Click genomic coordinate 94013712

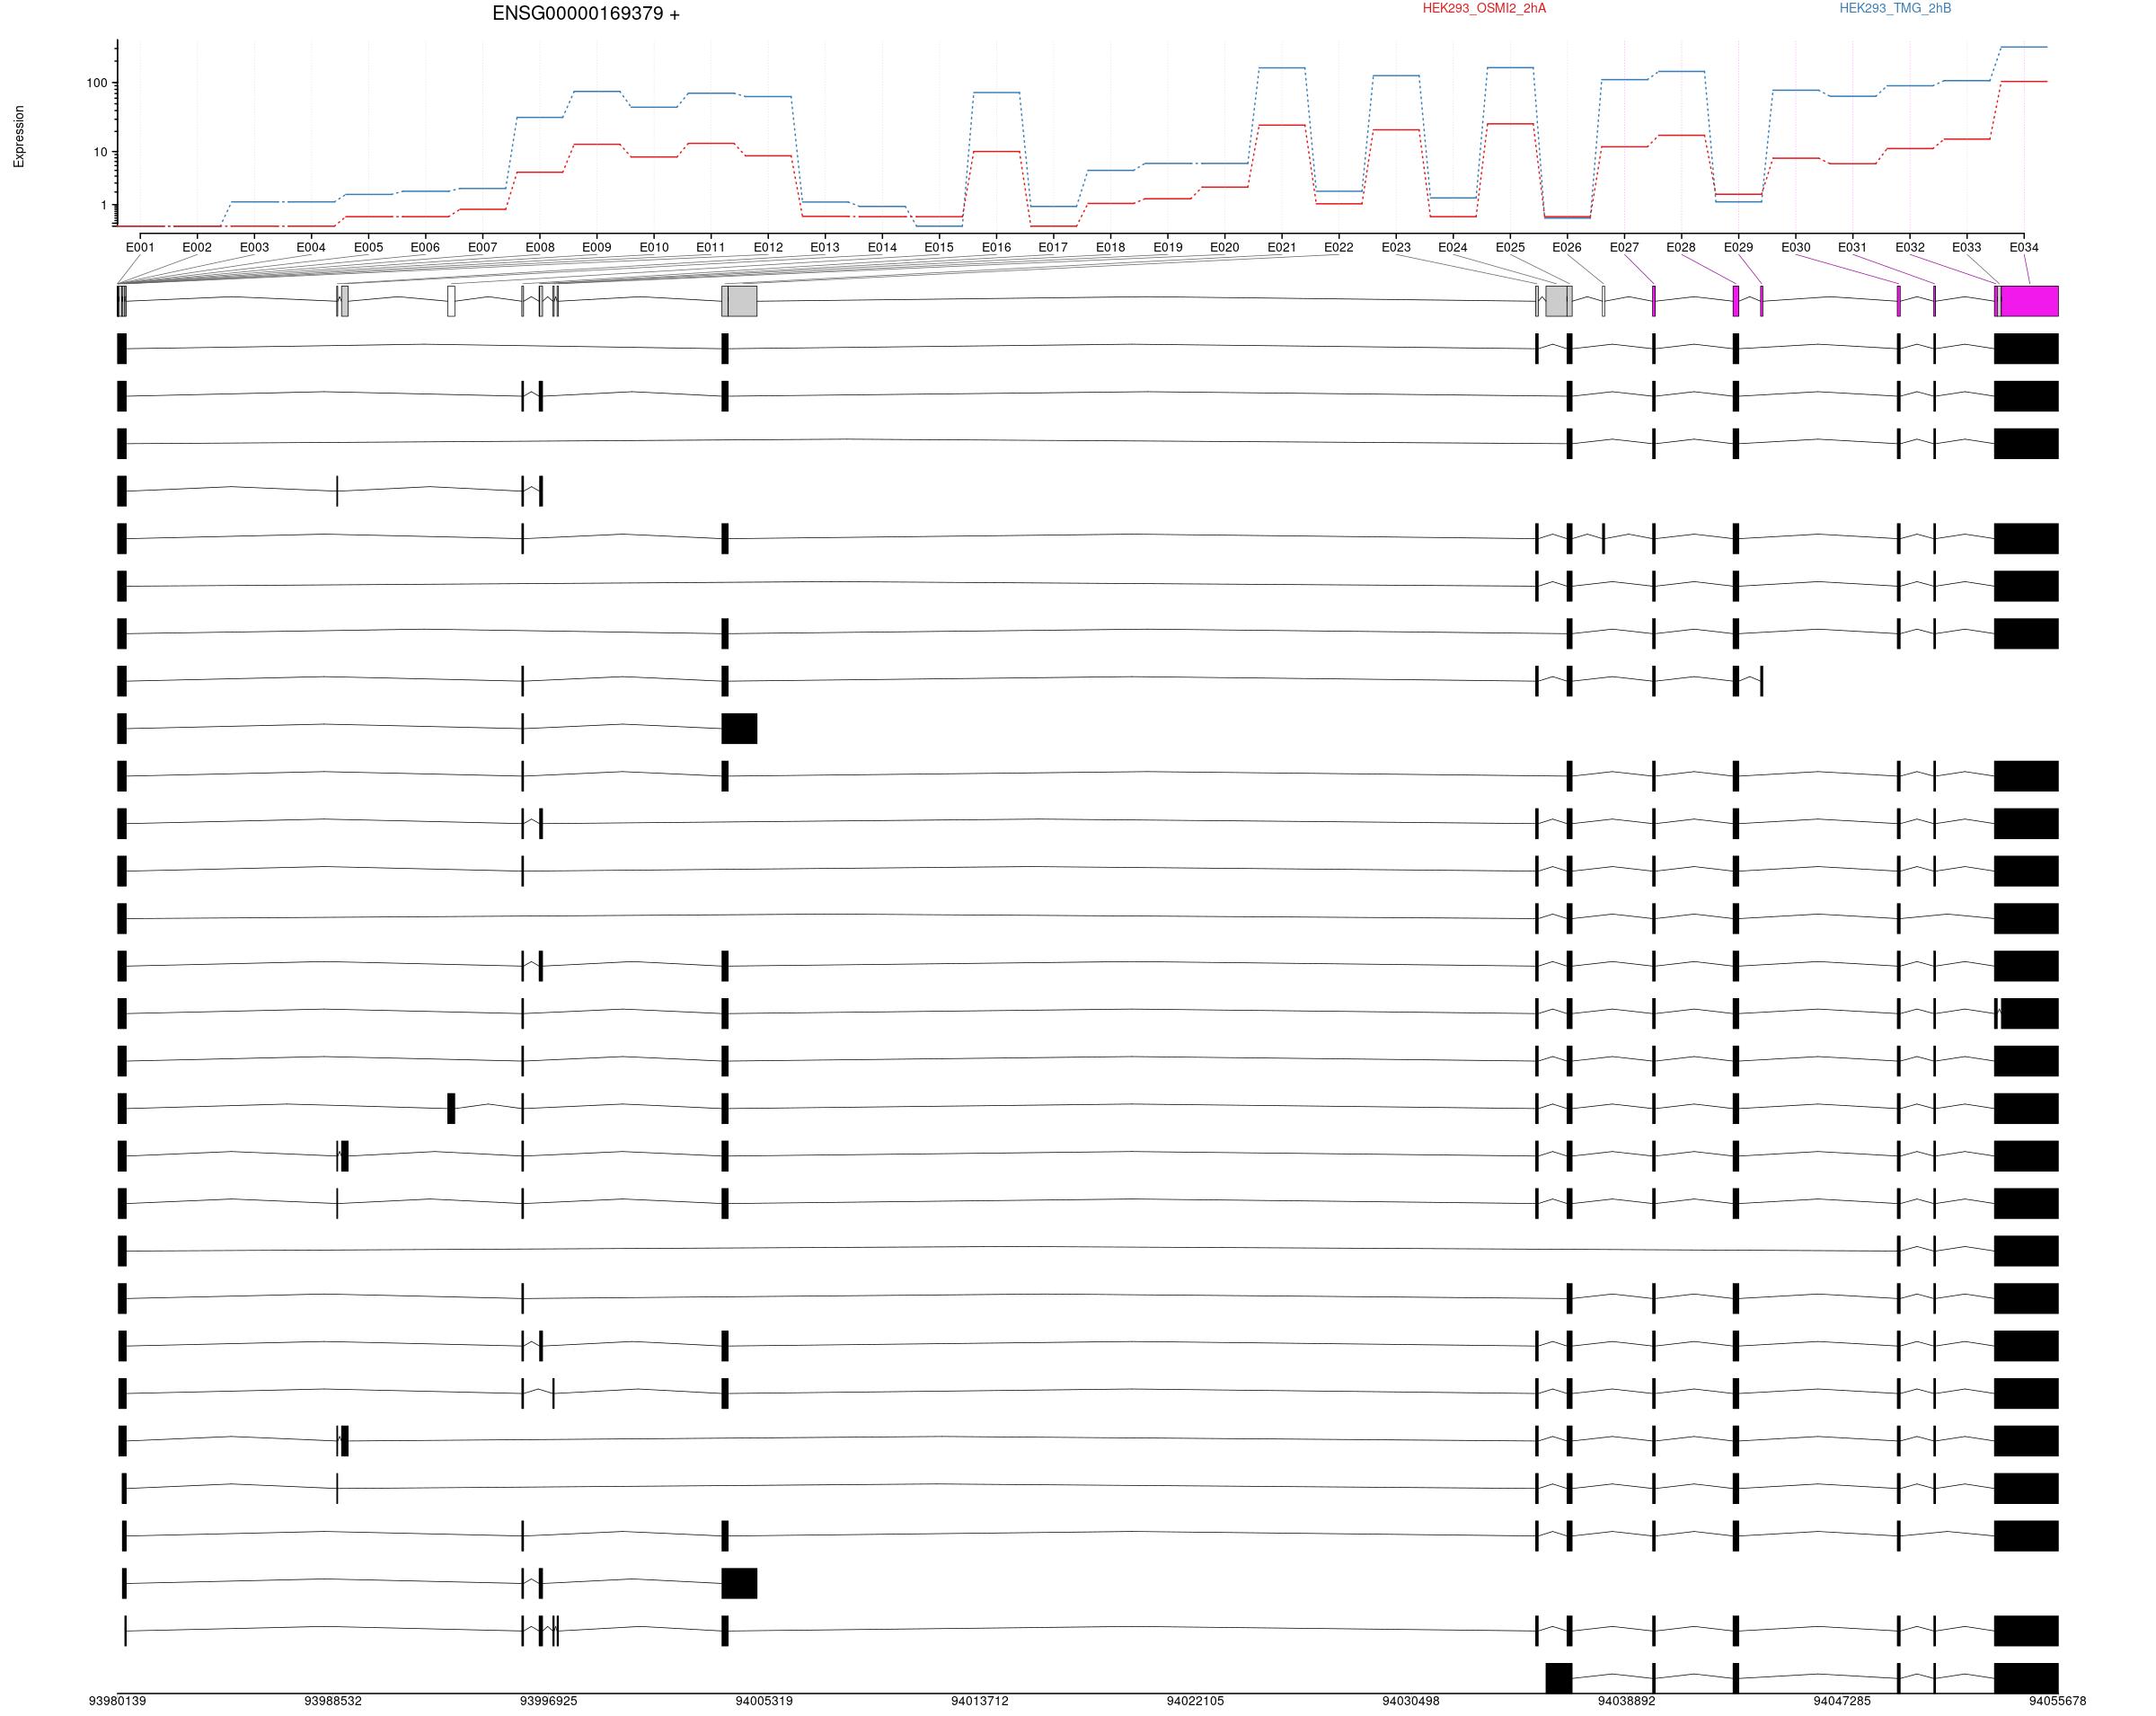tap(980, 1700)
